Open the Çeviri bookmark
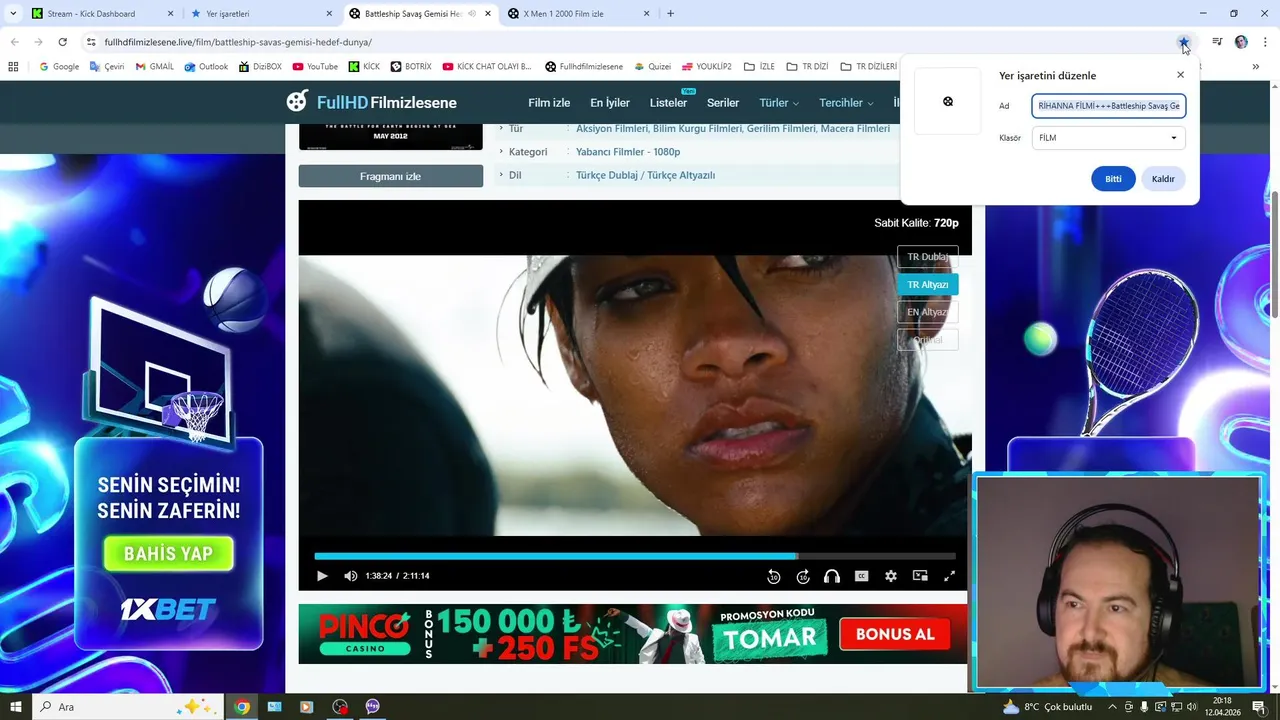This screenshot has height=720, width=1280. (x=107, y=67)
